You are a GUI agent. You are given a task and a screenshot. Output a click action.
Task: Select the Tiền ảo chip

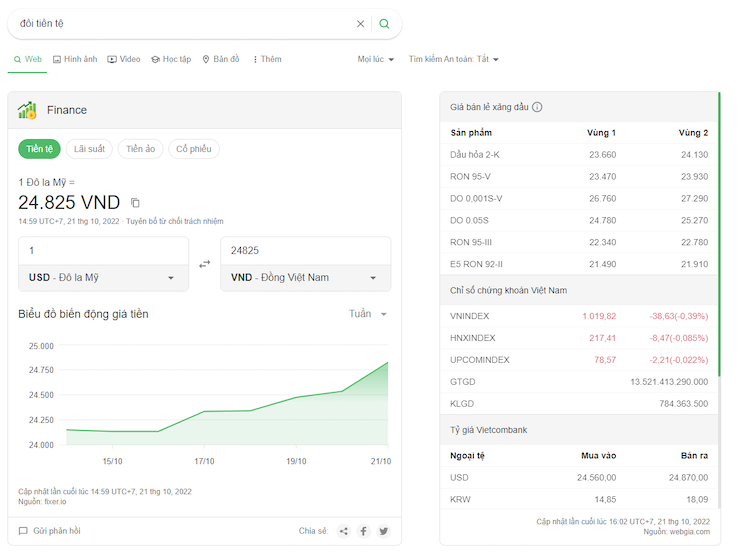coord(139,149)
